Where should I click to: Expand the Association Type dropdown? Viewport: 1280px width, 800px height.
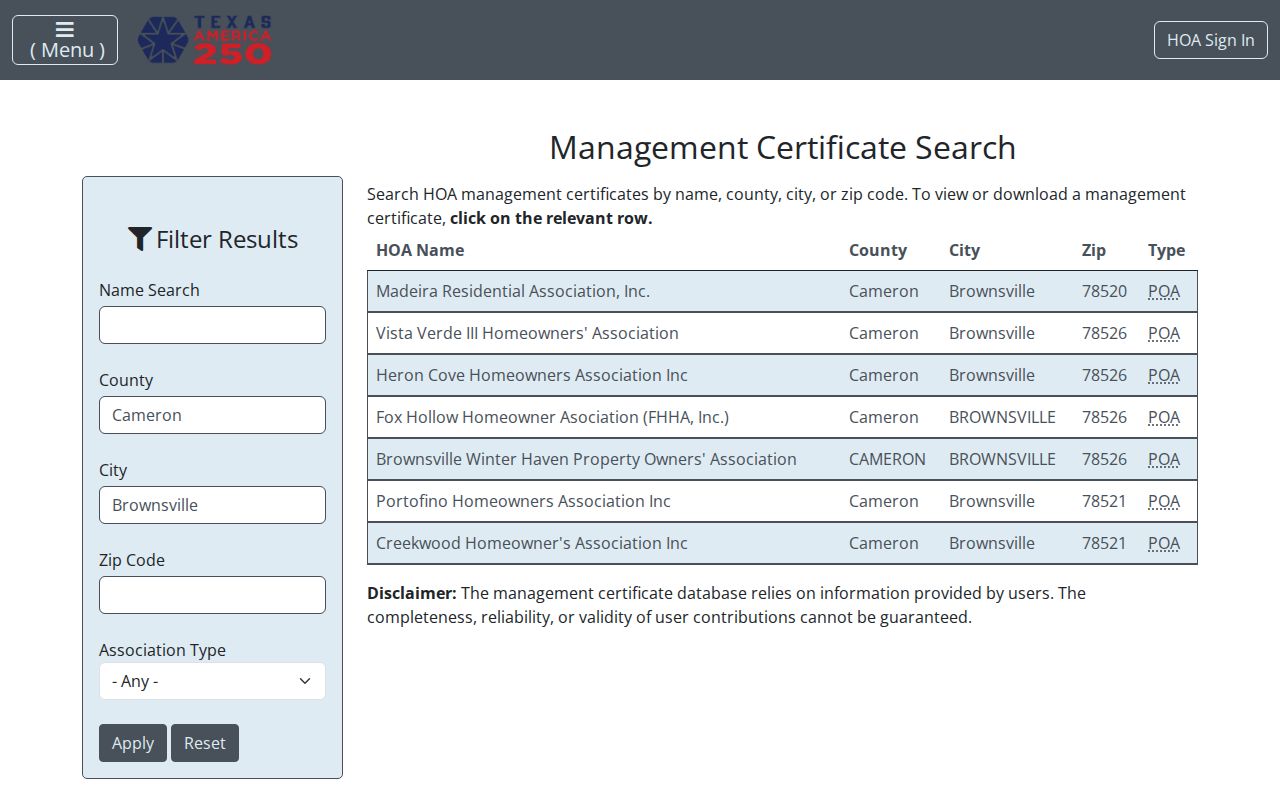click(x=212, y=681)
